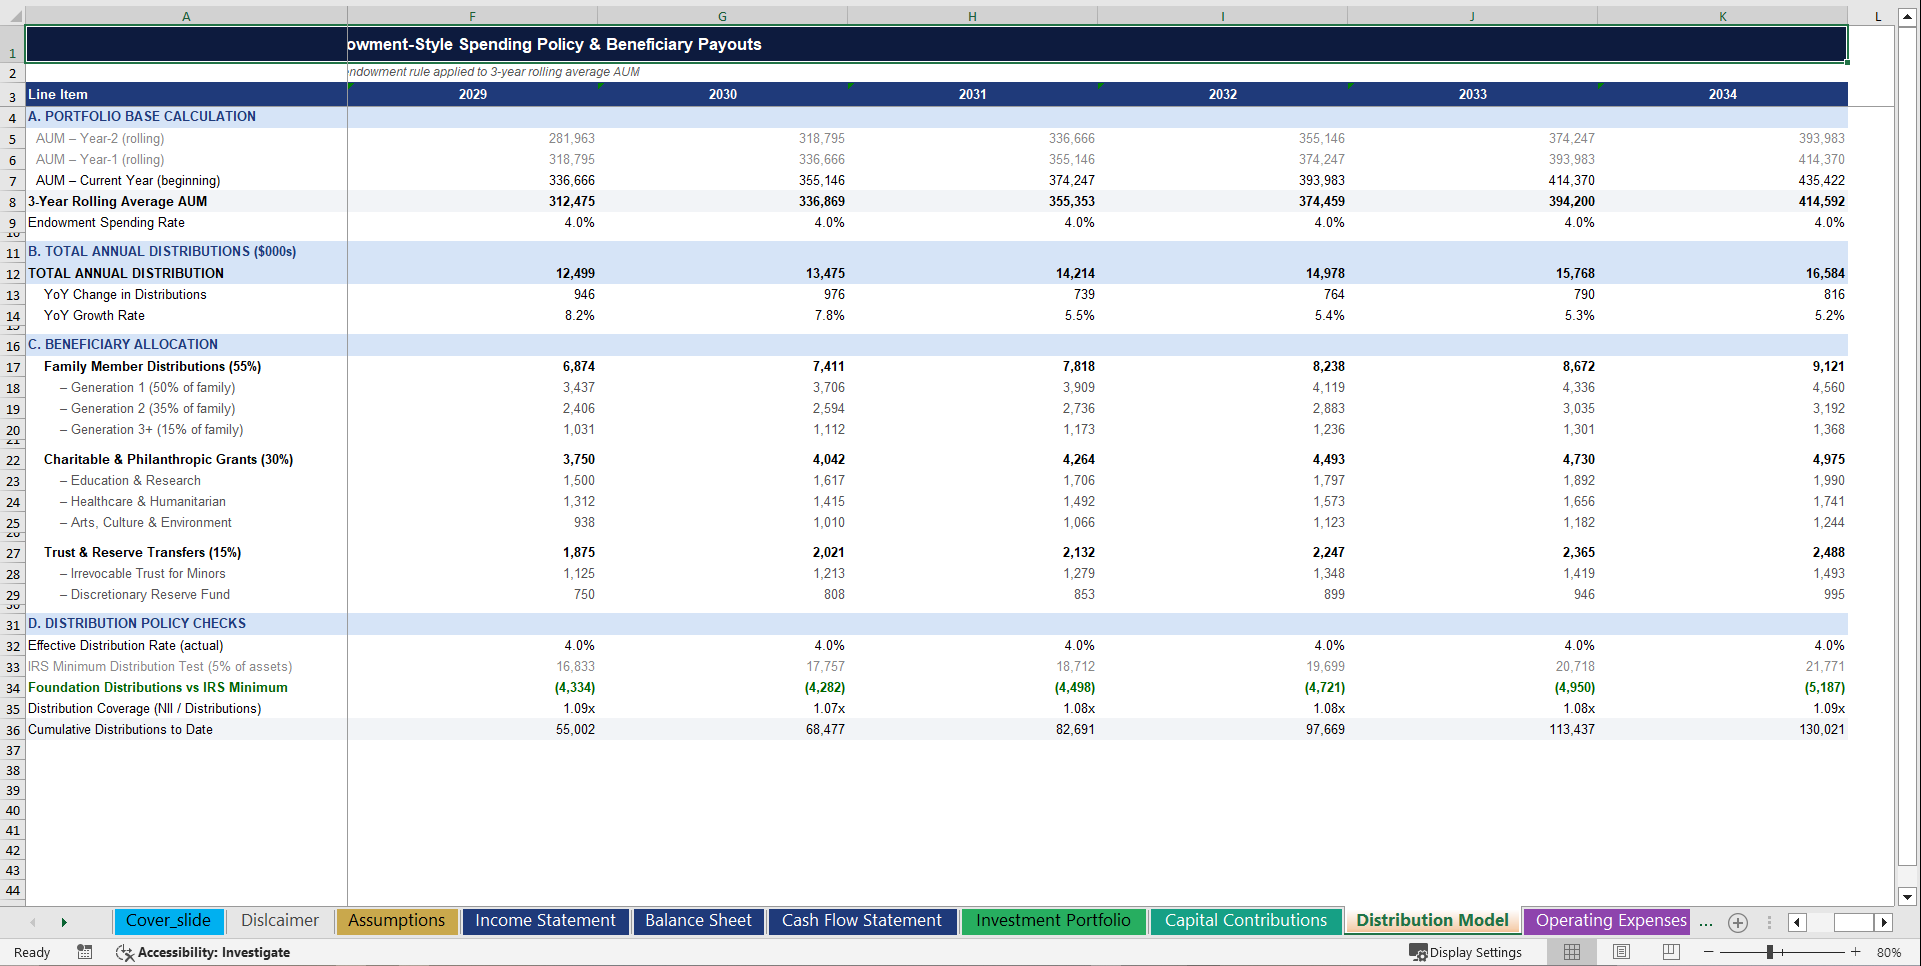Click the Display Settings icon
1921x966 pixels.
tap(1419, 952)
